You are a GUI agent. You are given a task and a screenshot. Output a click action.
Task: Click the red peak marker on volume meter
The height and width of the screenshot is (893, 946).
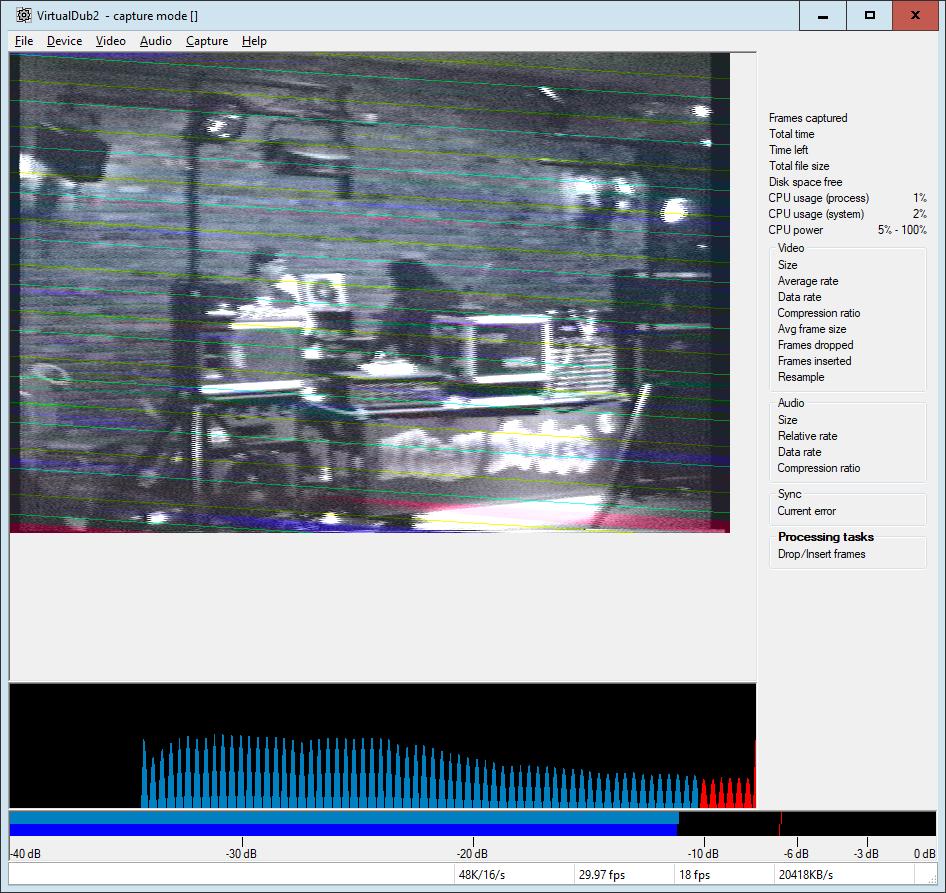click(780, 823)
